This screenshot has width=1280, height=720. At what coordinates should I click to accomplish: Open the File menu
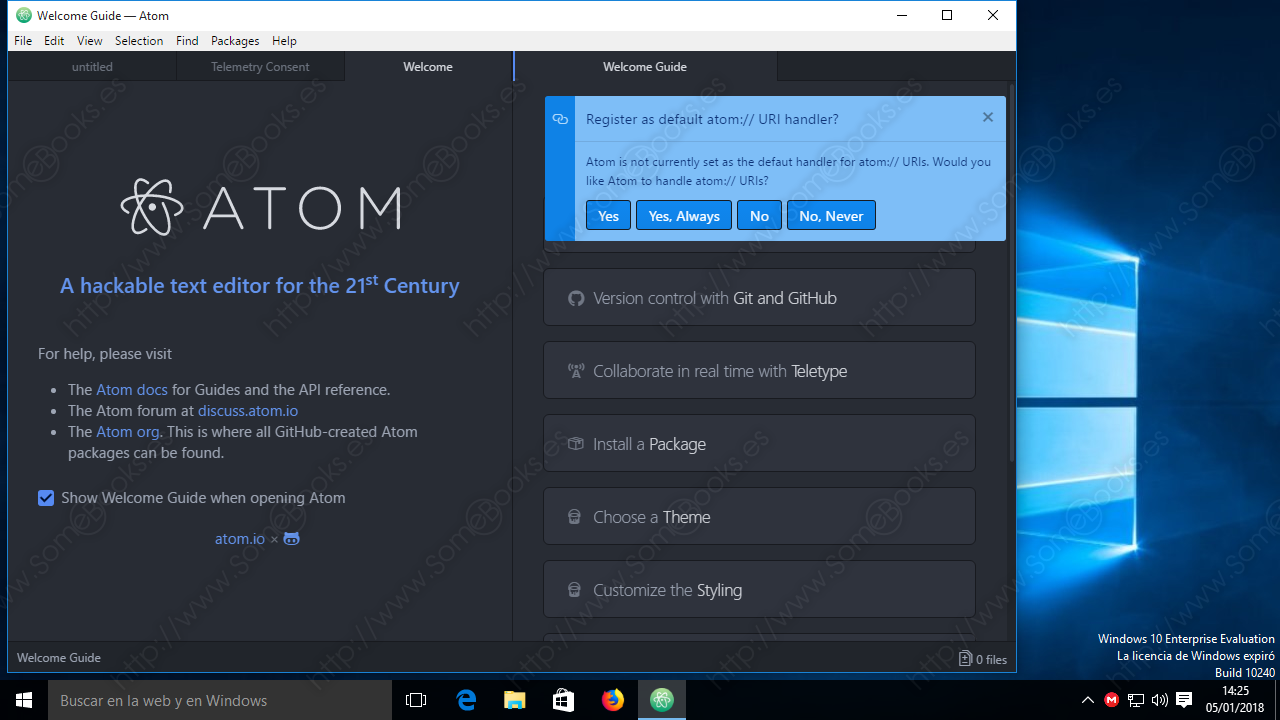pyautogui.click(x=23, y=41)
